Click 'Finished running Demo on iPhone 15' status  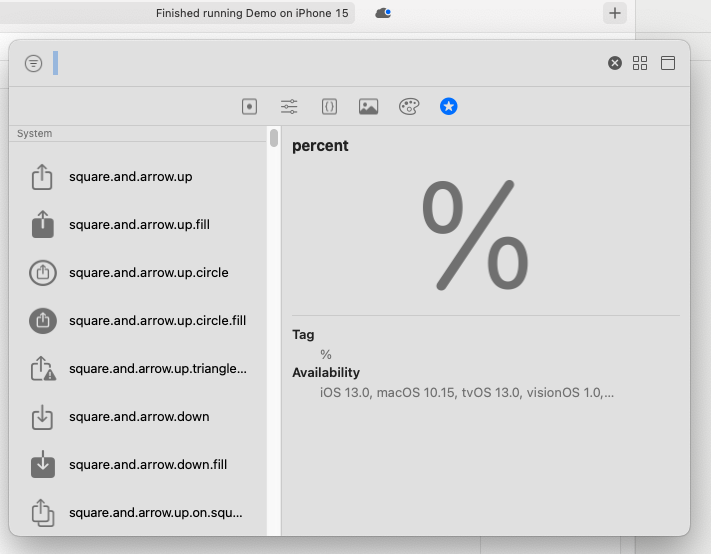[x=252, y=13]
